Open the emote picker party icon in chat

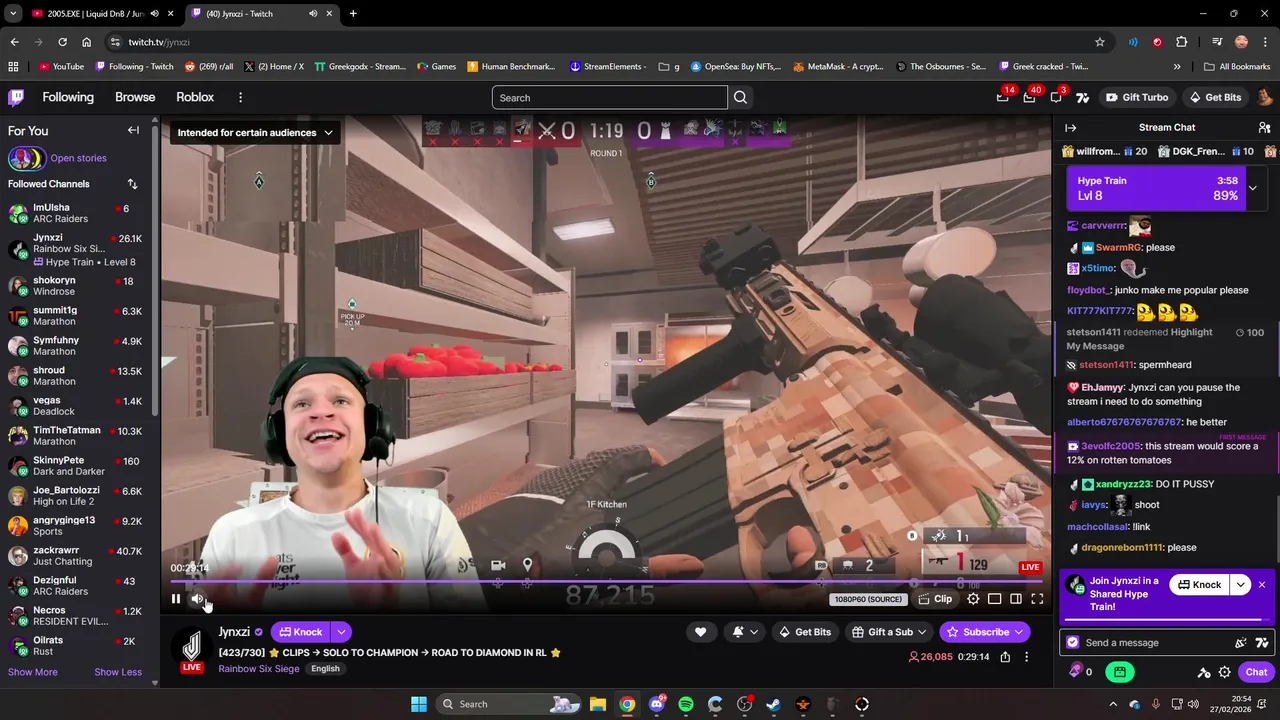coord(1241,643)
